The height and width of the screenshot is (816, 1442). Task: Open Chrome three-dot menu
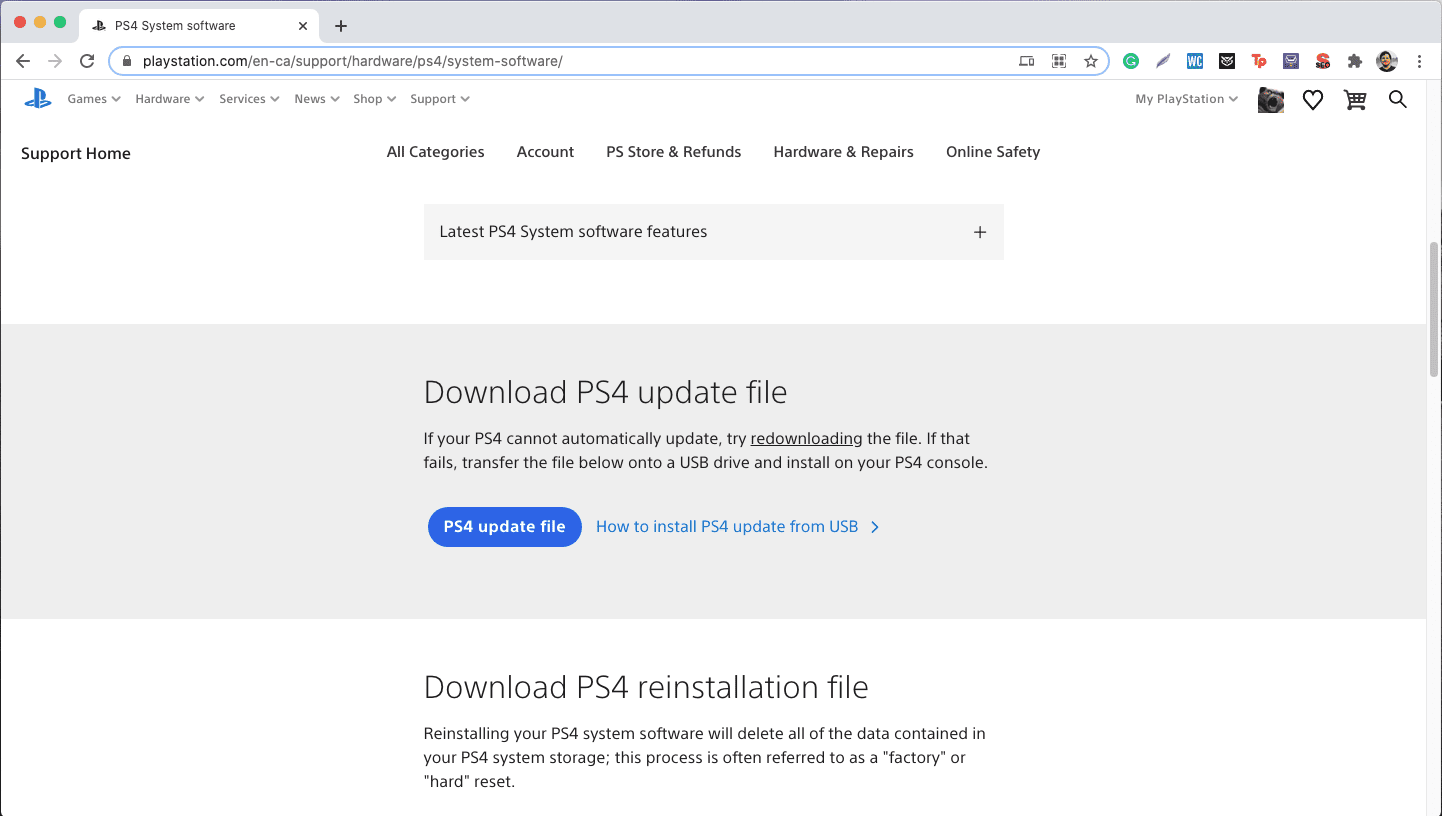pyautogui.click(x=1420, y=61)
